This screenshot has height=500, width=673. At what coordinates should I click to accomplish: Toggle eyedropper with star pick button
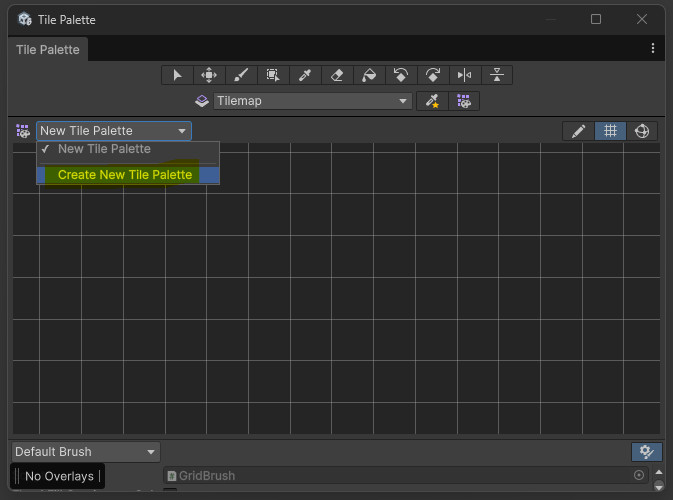pyautogui.click(x=432, y=101)
